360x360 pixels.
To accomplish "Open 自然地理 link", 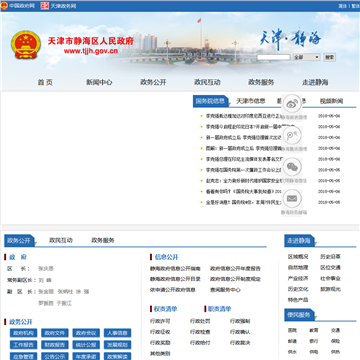I will point(298,267).
